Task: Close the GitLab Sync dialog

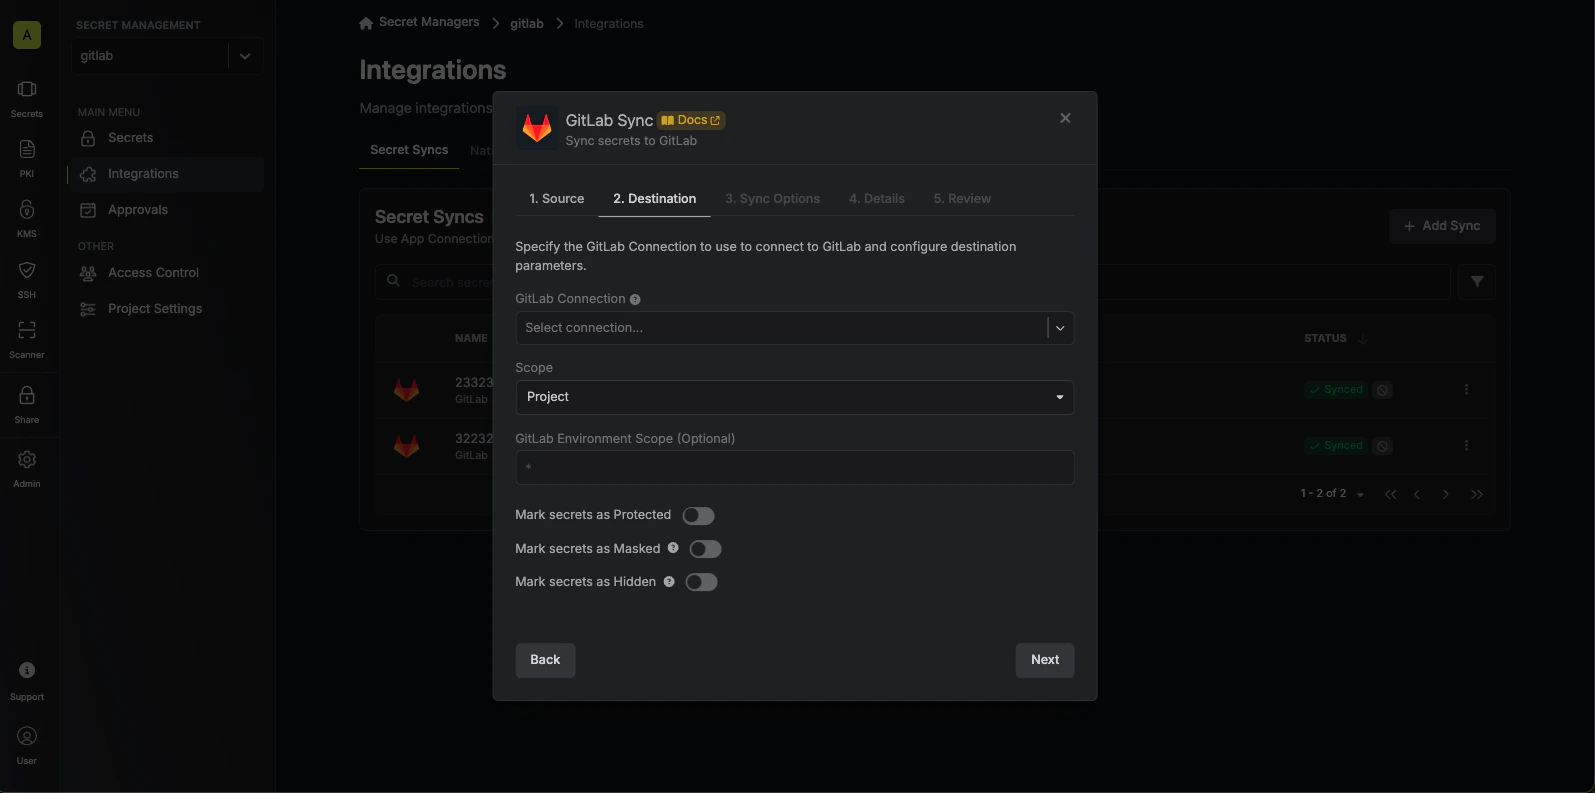Action: pyautogui.click(x=1065, y=118)
